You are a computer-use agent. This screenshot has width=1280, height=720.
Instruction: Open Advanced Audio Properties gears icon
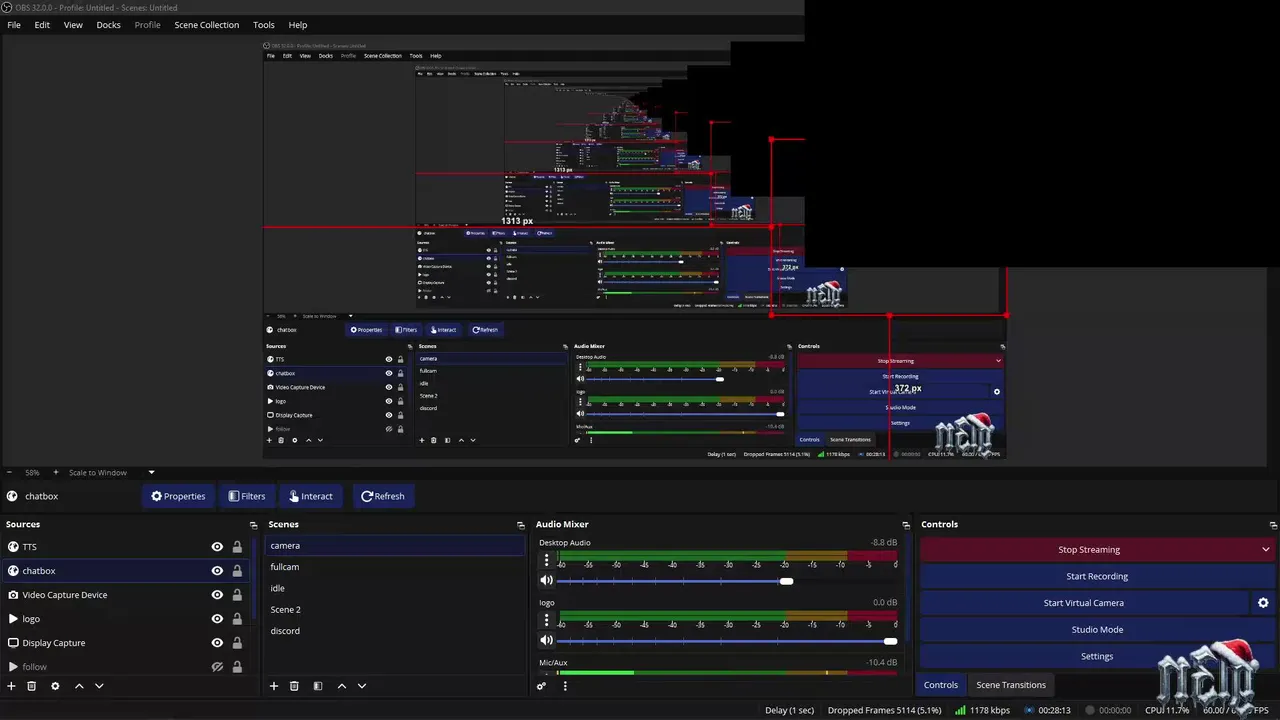[x=542, y=686]
